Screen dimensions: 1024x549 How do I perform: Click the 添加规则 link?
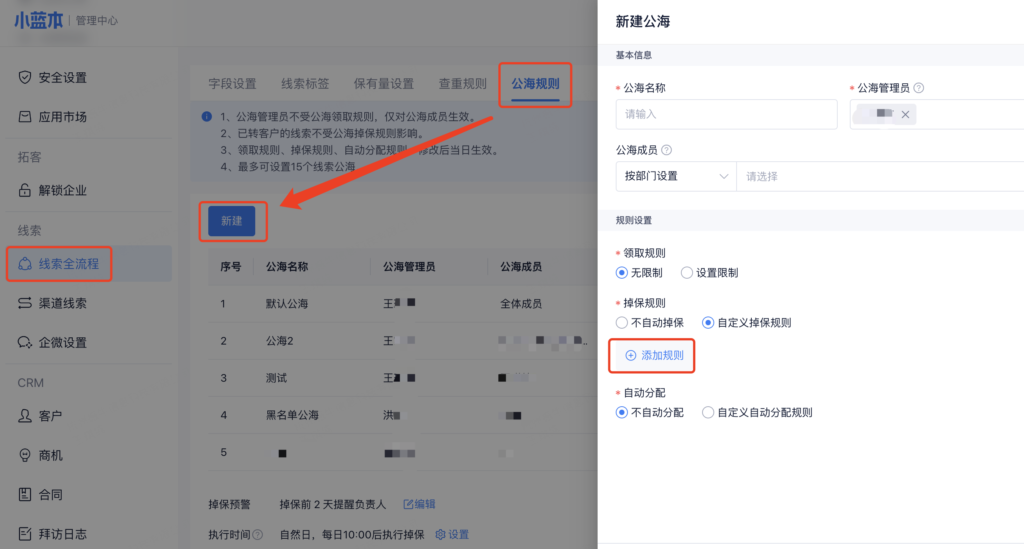[653, 355]
